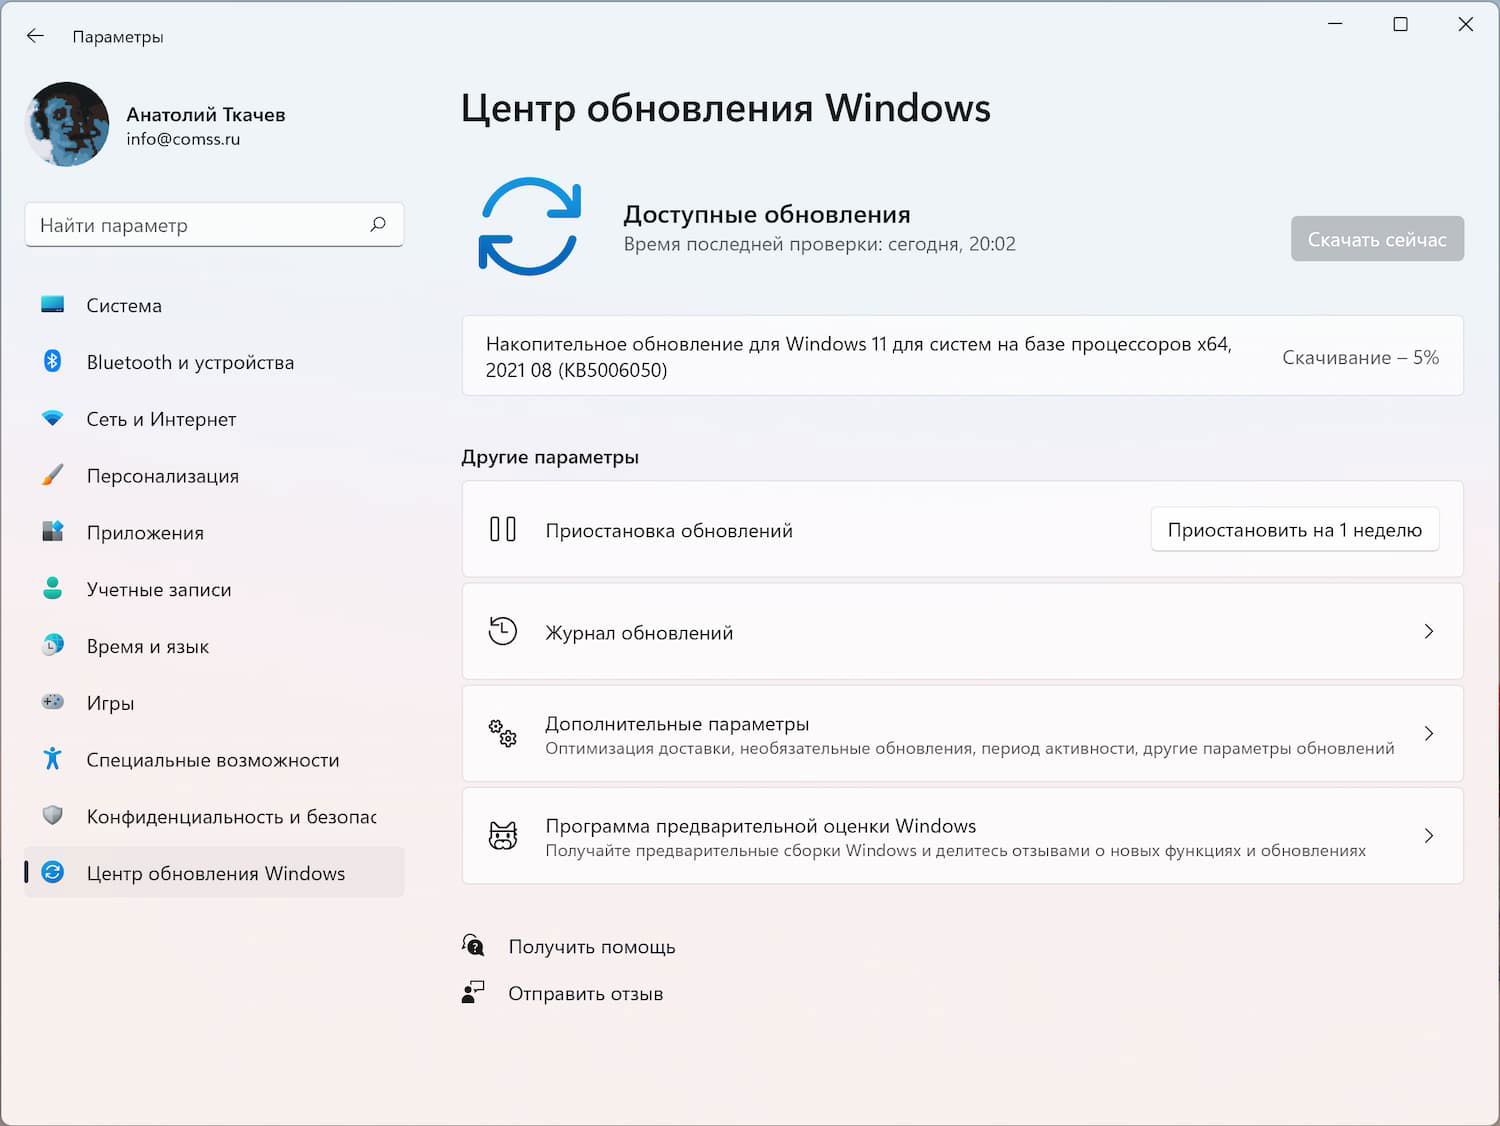Screen dimensions: 1500x1126
Task: Click Приостановить на 1 неделю
Action: pos(1294,529)
